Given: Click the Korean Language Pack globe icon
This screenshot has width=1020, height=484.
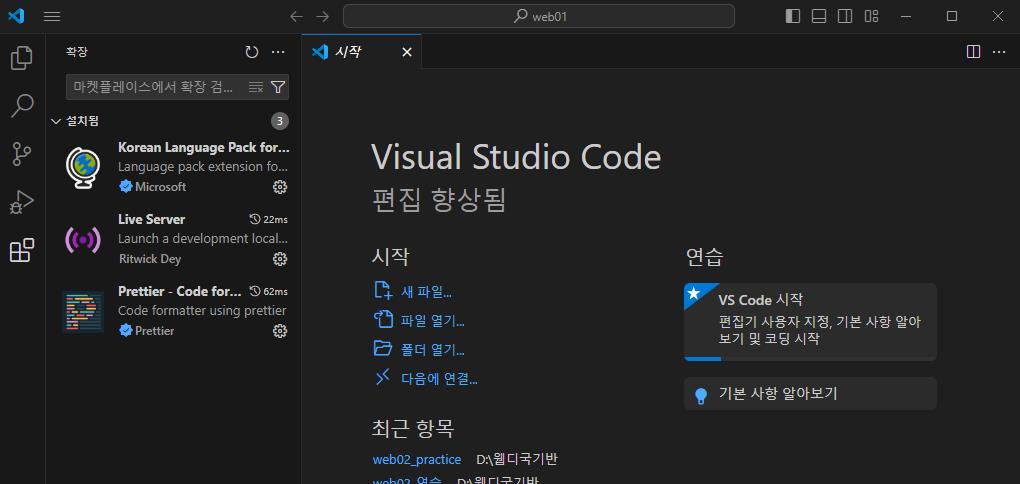Looking at the screenshot, I should (83, 168).
